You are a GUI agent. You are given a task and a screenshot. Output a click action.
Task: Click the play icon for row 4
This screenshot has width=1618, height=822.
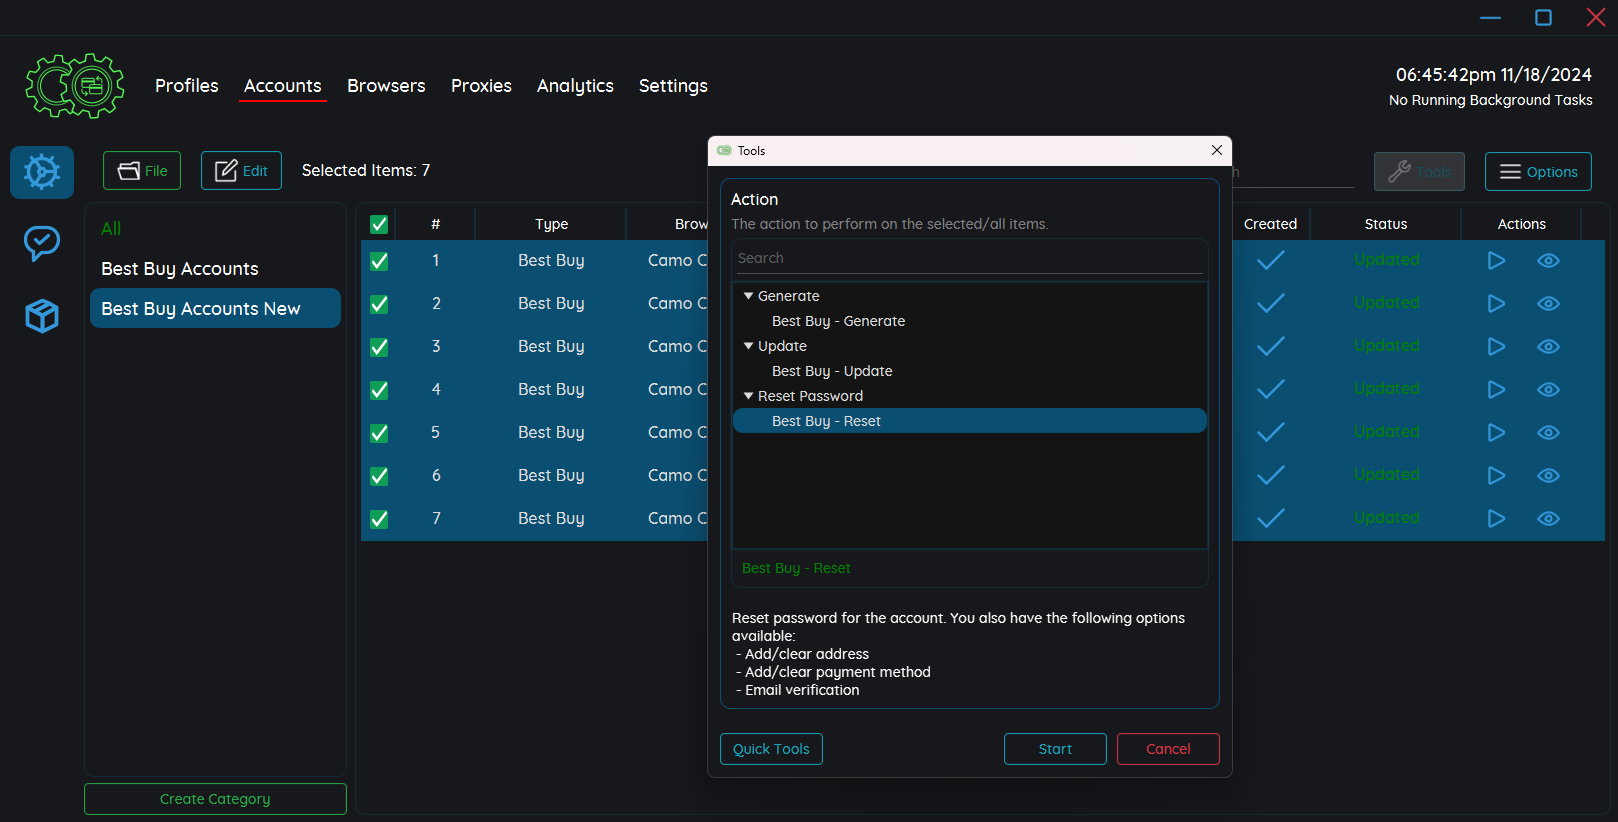pyautogui.click(x=1496, y=390)
